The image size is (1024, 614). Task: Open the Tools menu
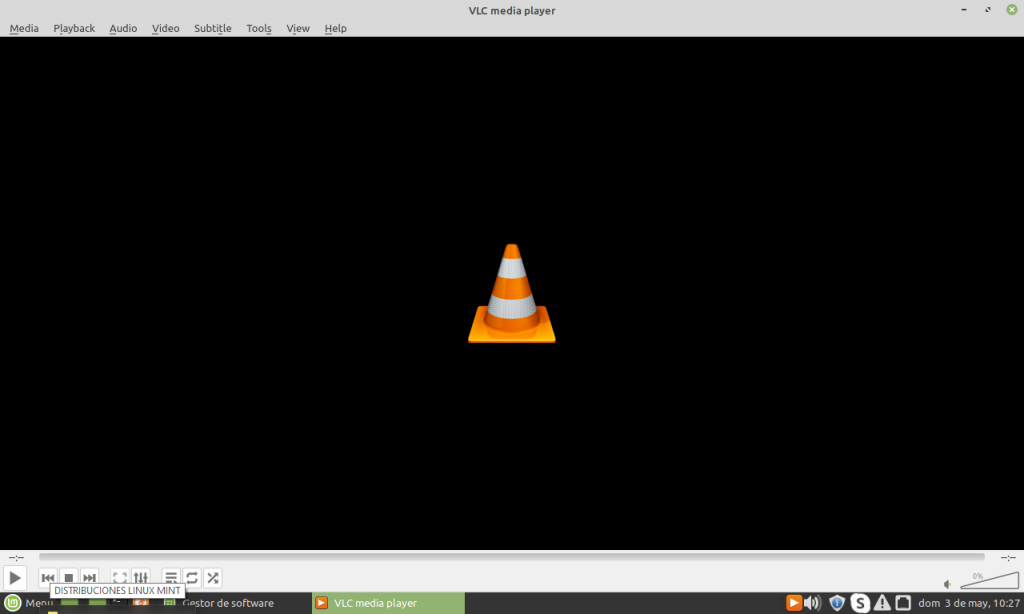point(259,28)
